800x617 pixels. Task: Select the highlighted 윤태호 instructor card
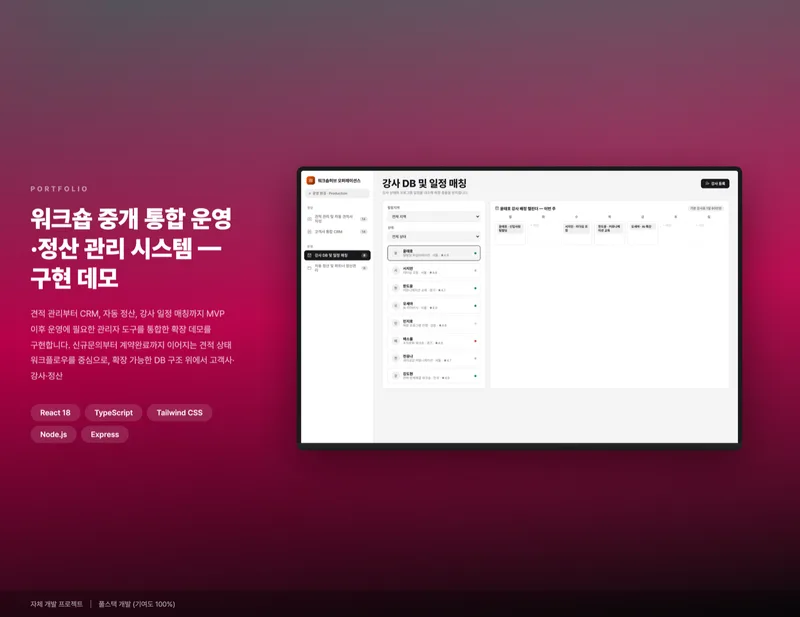pos(434,253)
